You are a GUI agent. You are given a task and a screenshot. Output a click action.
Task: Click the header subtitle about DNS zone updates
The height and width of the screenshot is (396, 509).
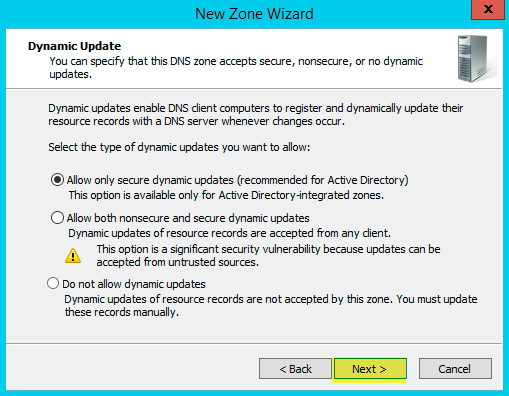coord(236,67)
